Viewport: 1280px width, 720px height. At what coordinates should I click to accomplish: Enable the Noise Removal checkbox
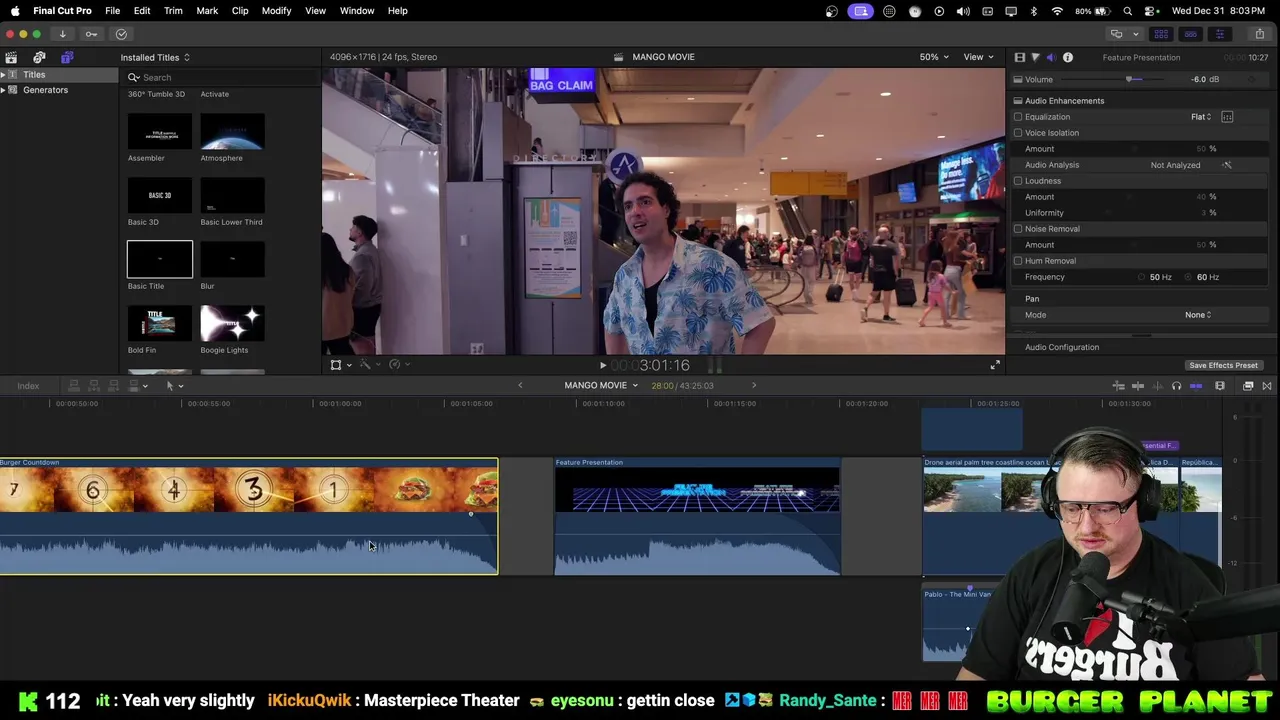[x=1018, y=229]
